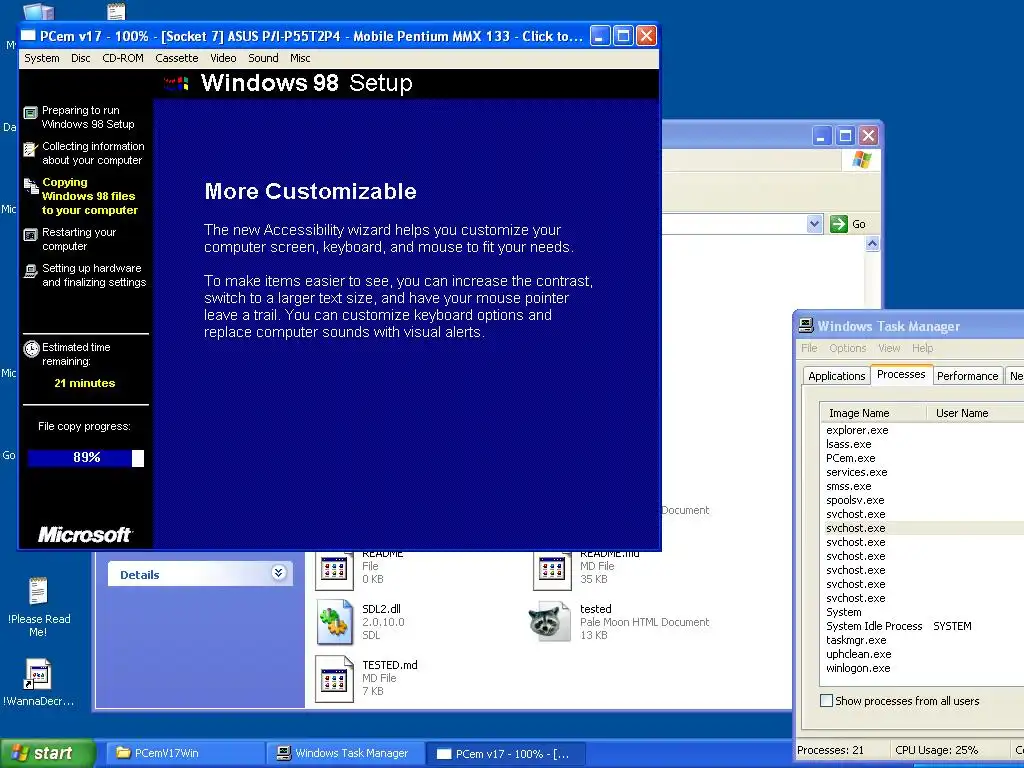1024x768 pixels.
Task: Select winlogon.exe in process list
Action: coord(857,668)
